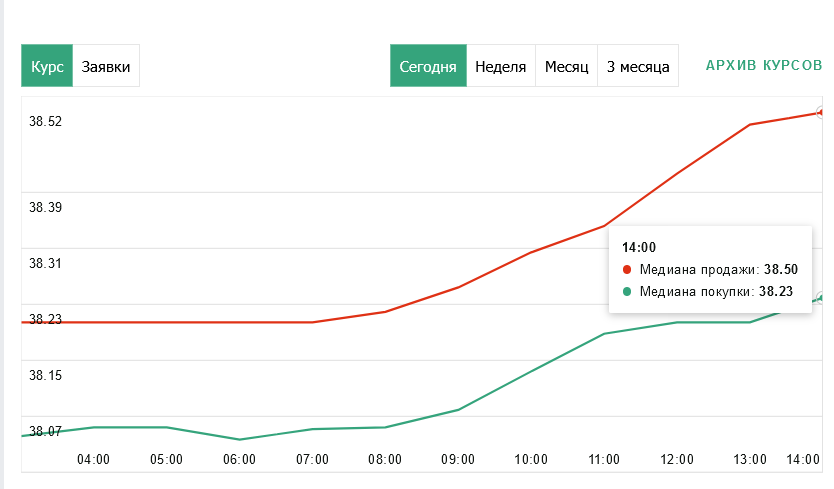Screen dimensions: 834x489
Task: Switch chart range to Неделя
Action: [x=501, y=67]
